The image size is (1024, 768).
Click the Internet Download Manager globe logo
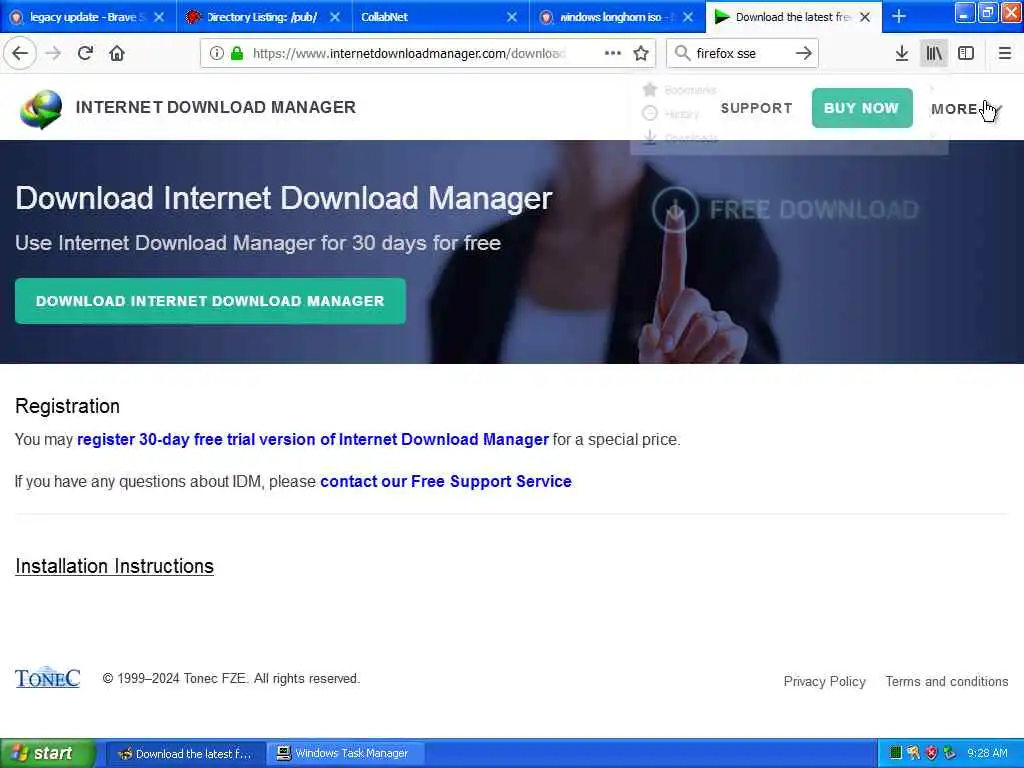click(41, 108)
